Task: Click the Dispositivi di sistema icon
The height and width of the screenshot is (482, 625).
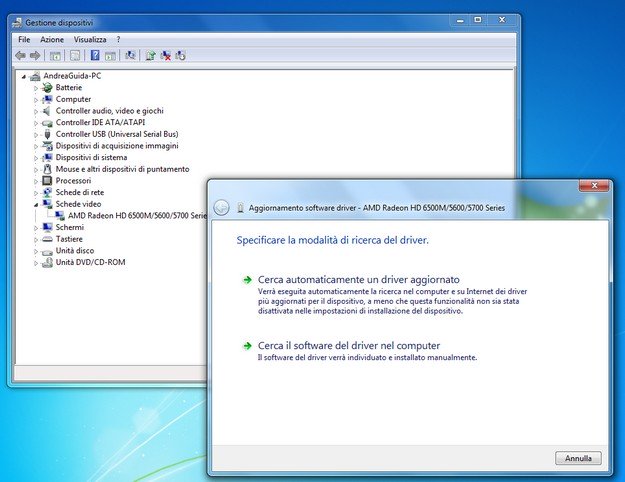Action: 47,157
